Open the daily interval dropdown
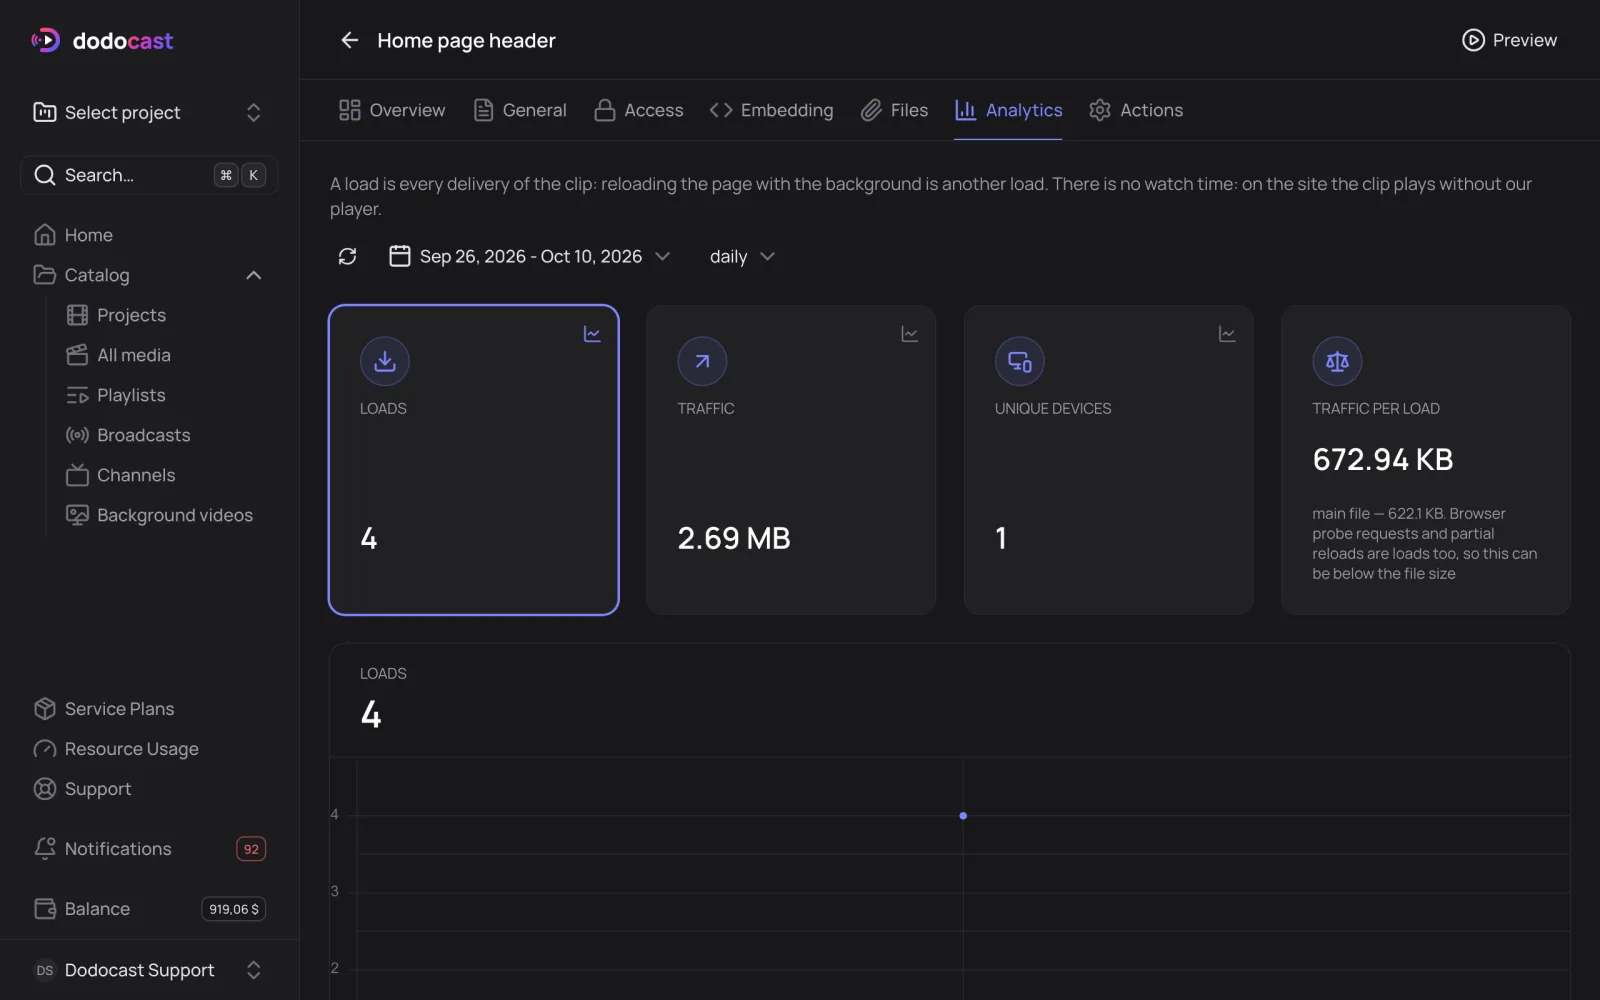The image size is (1600, 1000). point(742,257)
